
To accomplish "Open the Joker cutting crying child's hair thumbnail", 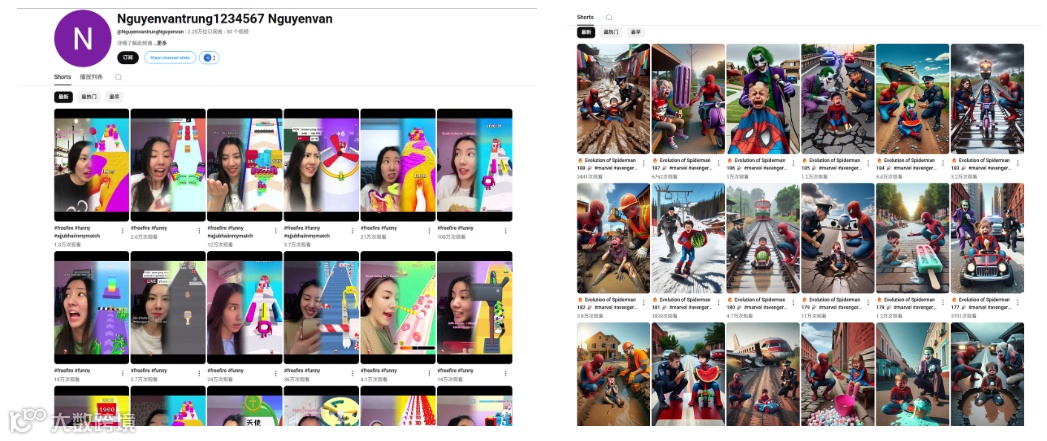I will pyautogui.click(x=763, y=99).
